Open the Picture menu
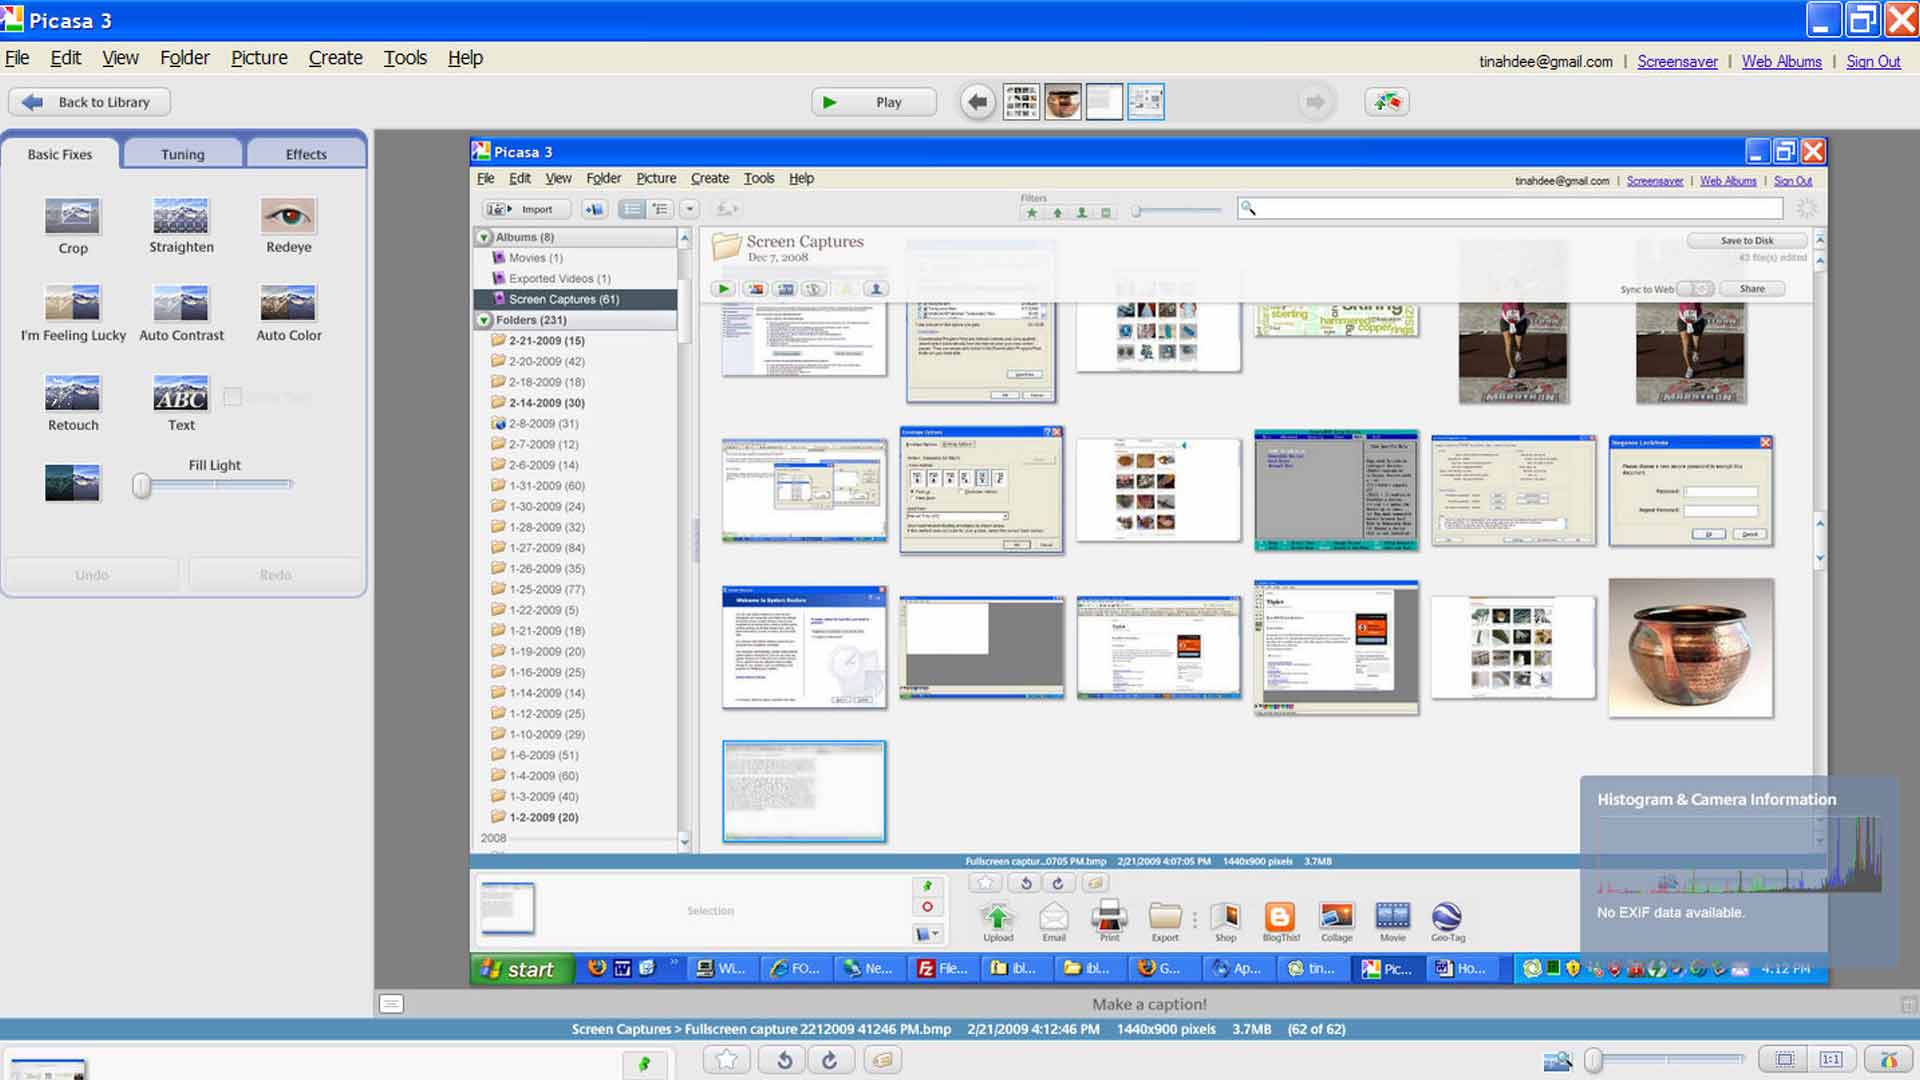The image size is (1920, 1080). (259, 58)
